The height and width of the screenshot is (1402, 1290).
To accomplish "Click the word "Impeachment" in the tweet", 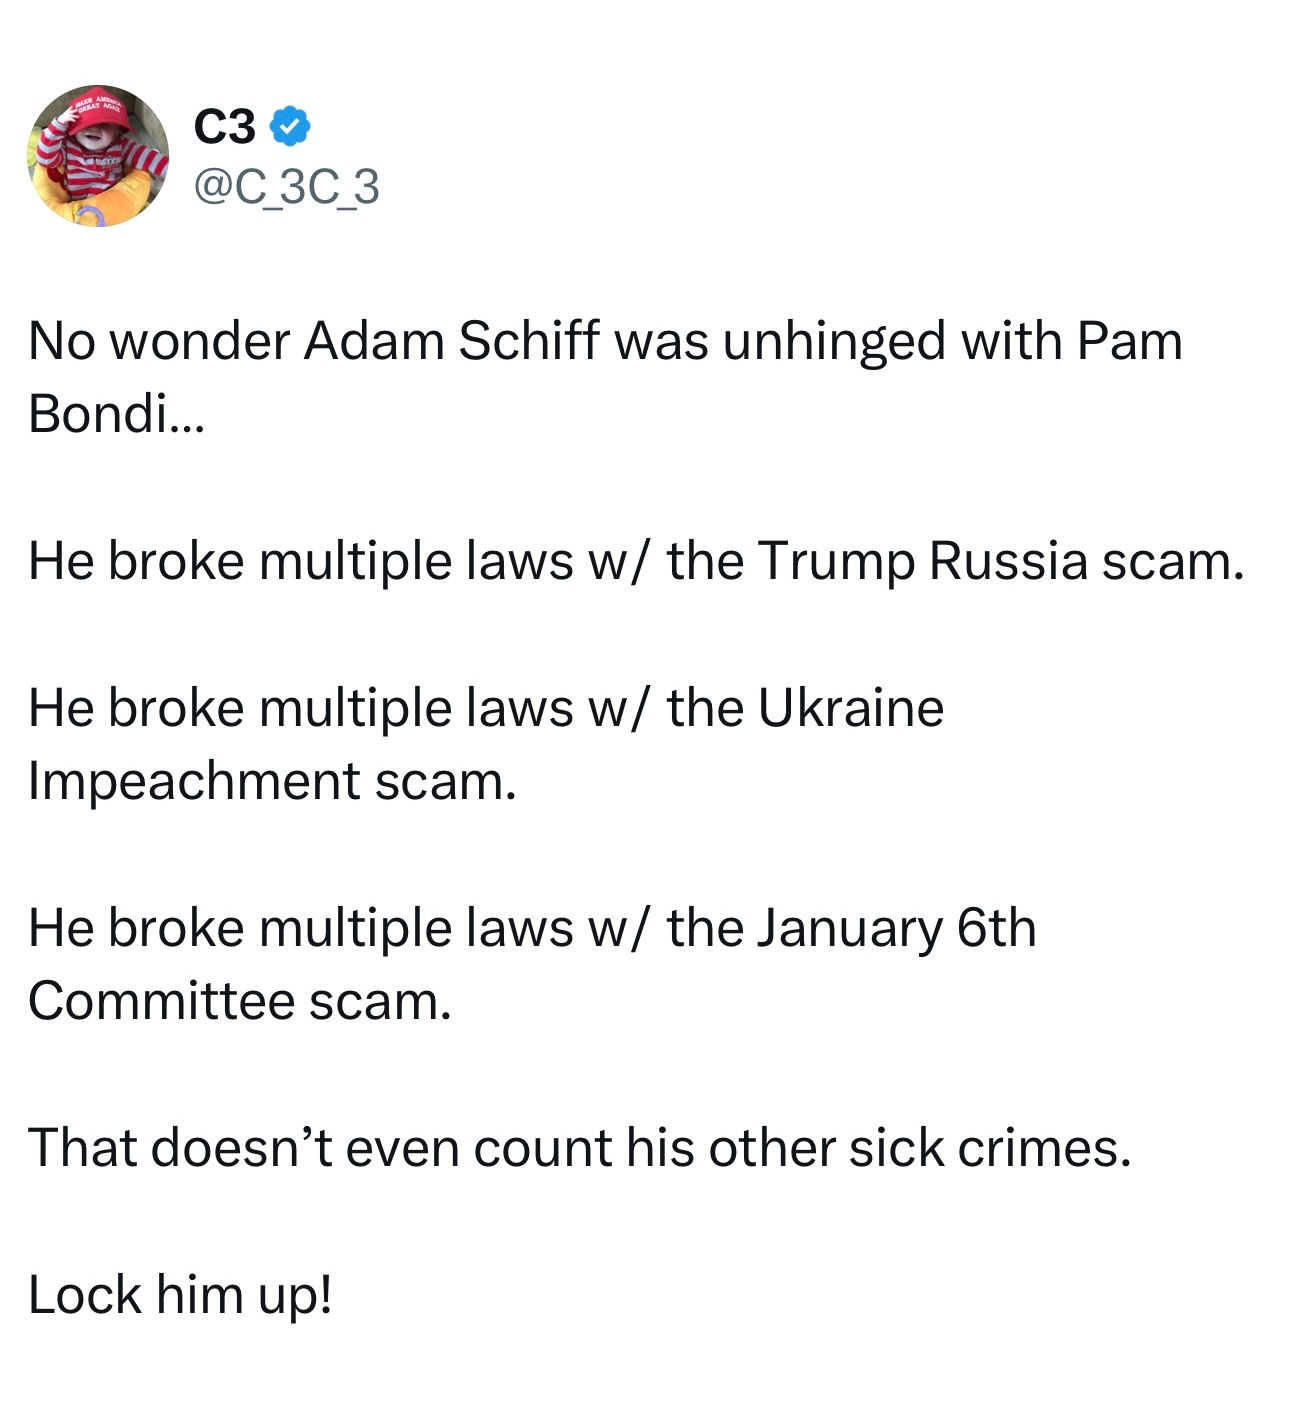I will [x=194, y=781].
